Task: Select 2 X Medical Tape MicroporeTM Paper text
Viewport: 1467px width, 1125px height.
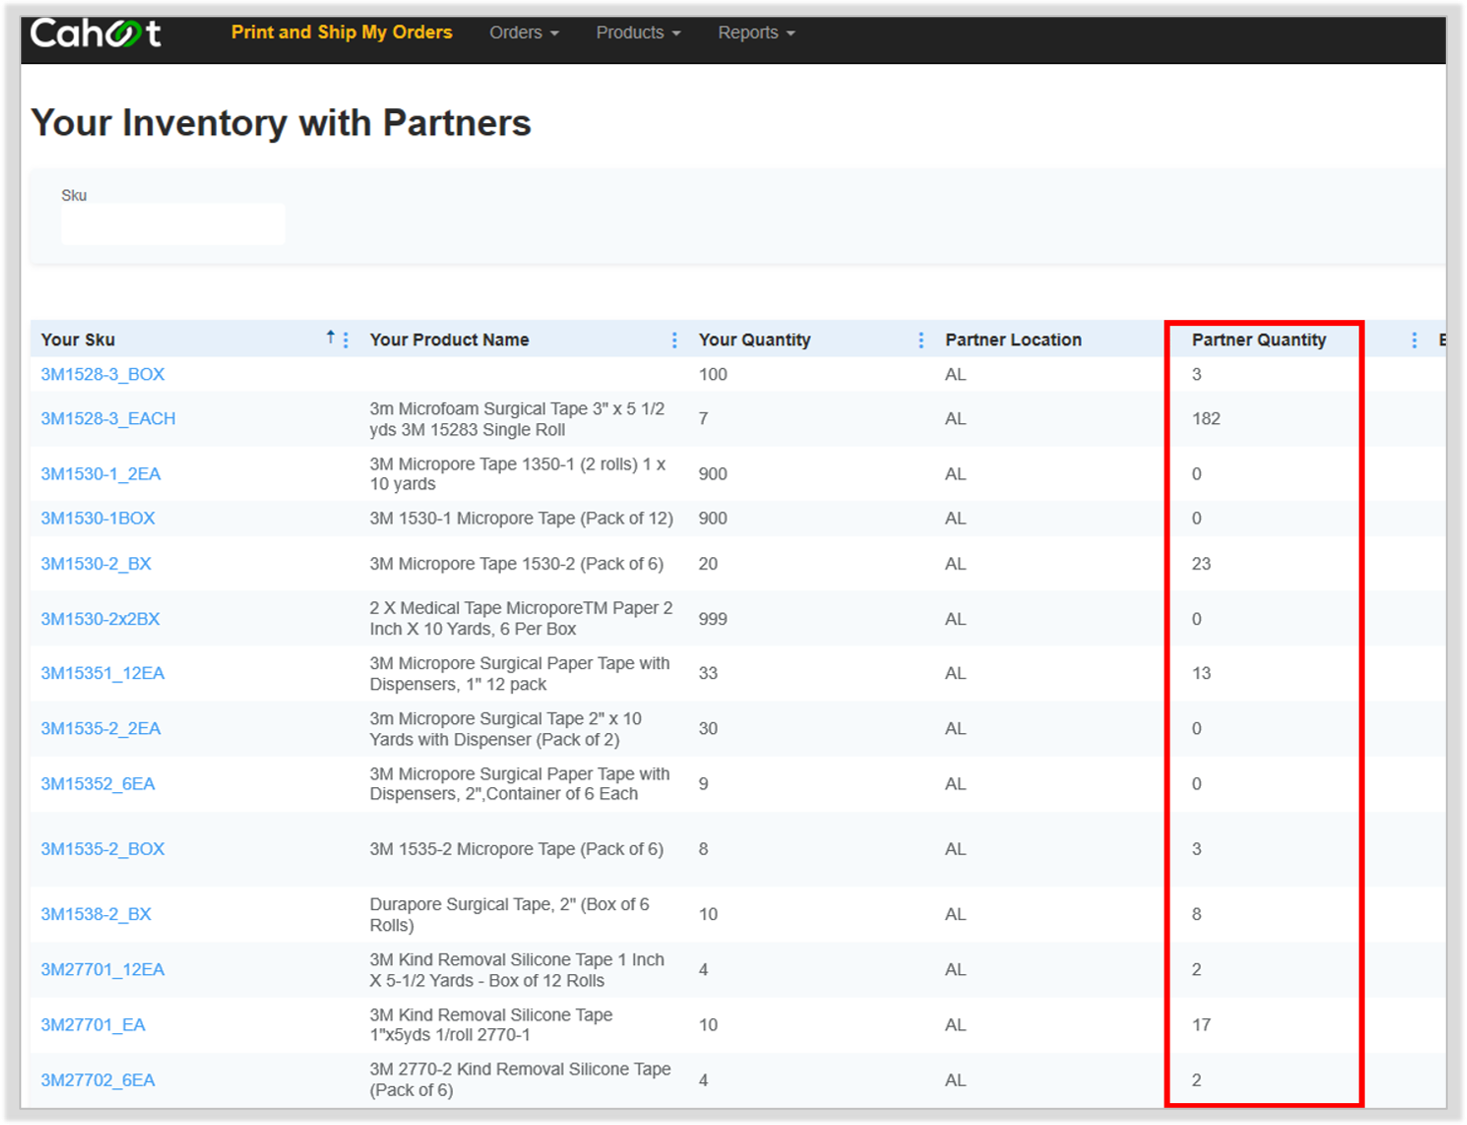Action: (521, 619)
